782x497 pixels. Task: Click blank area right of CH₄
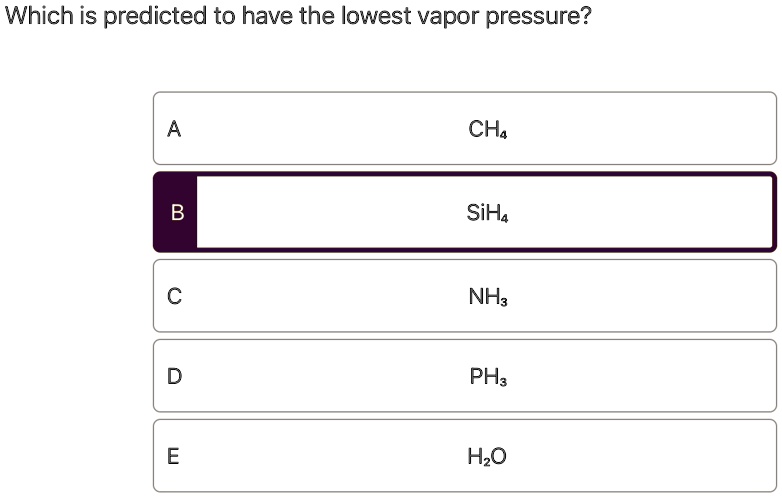[641, 129]
